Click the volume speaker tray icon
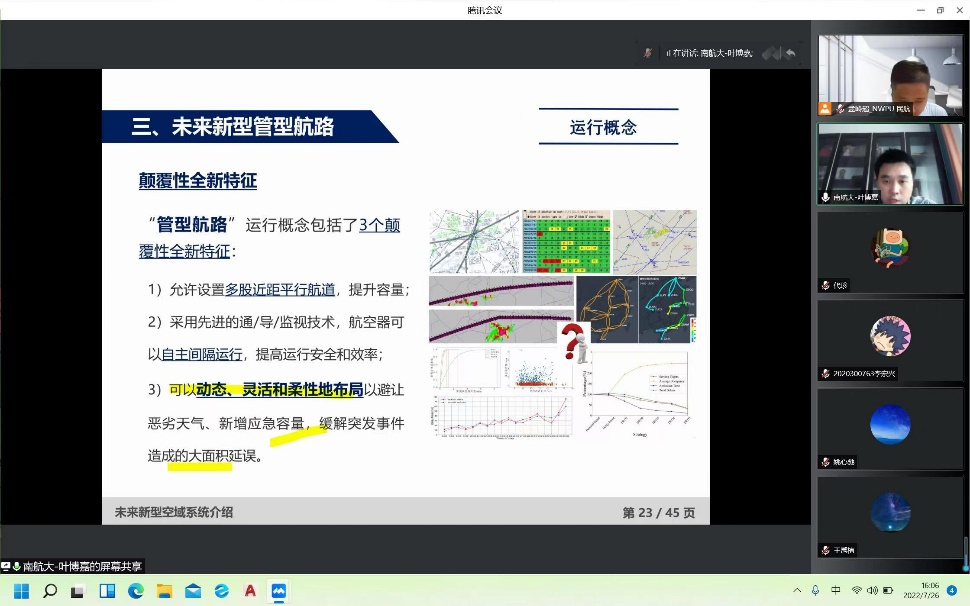Image resolution: width=970 pixels, height=606 pixels. click(873, 591)
